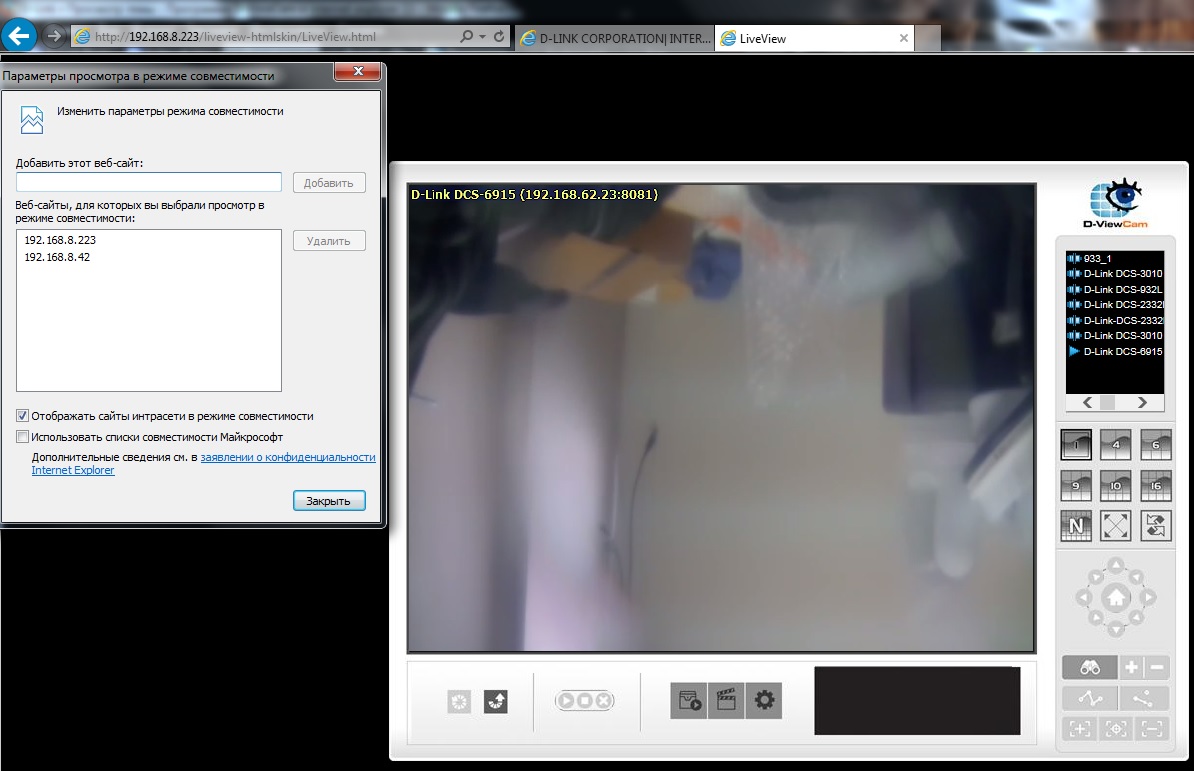This screenshot has height=771, width=1194.
Task: Click the D-ViewCam logo
Action: click(x=1115, y=202)
